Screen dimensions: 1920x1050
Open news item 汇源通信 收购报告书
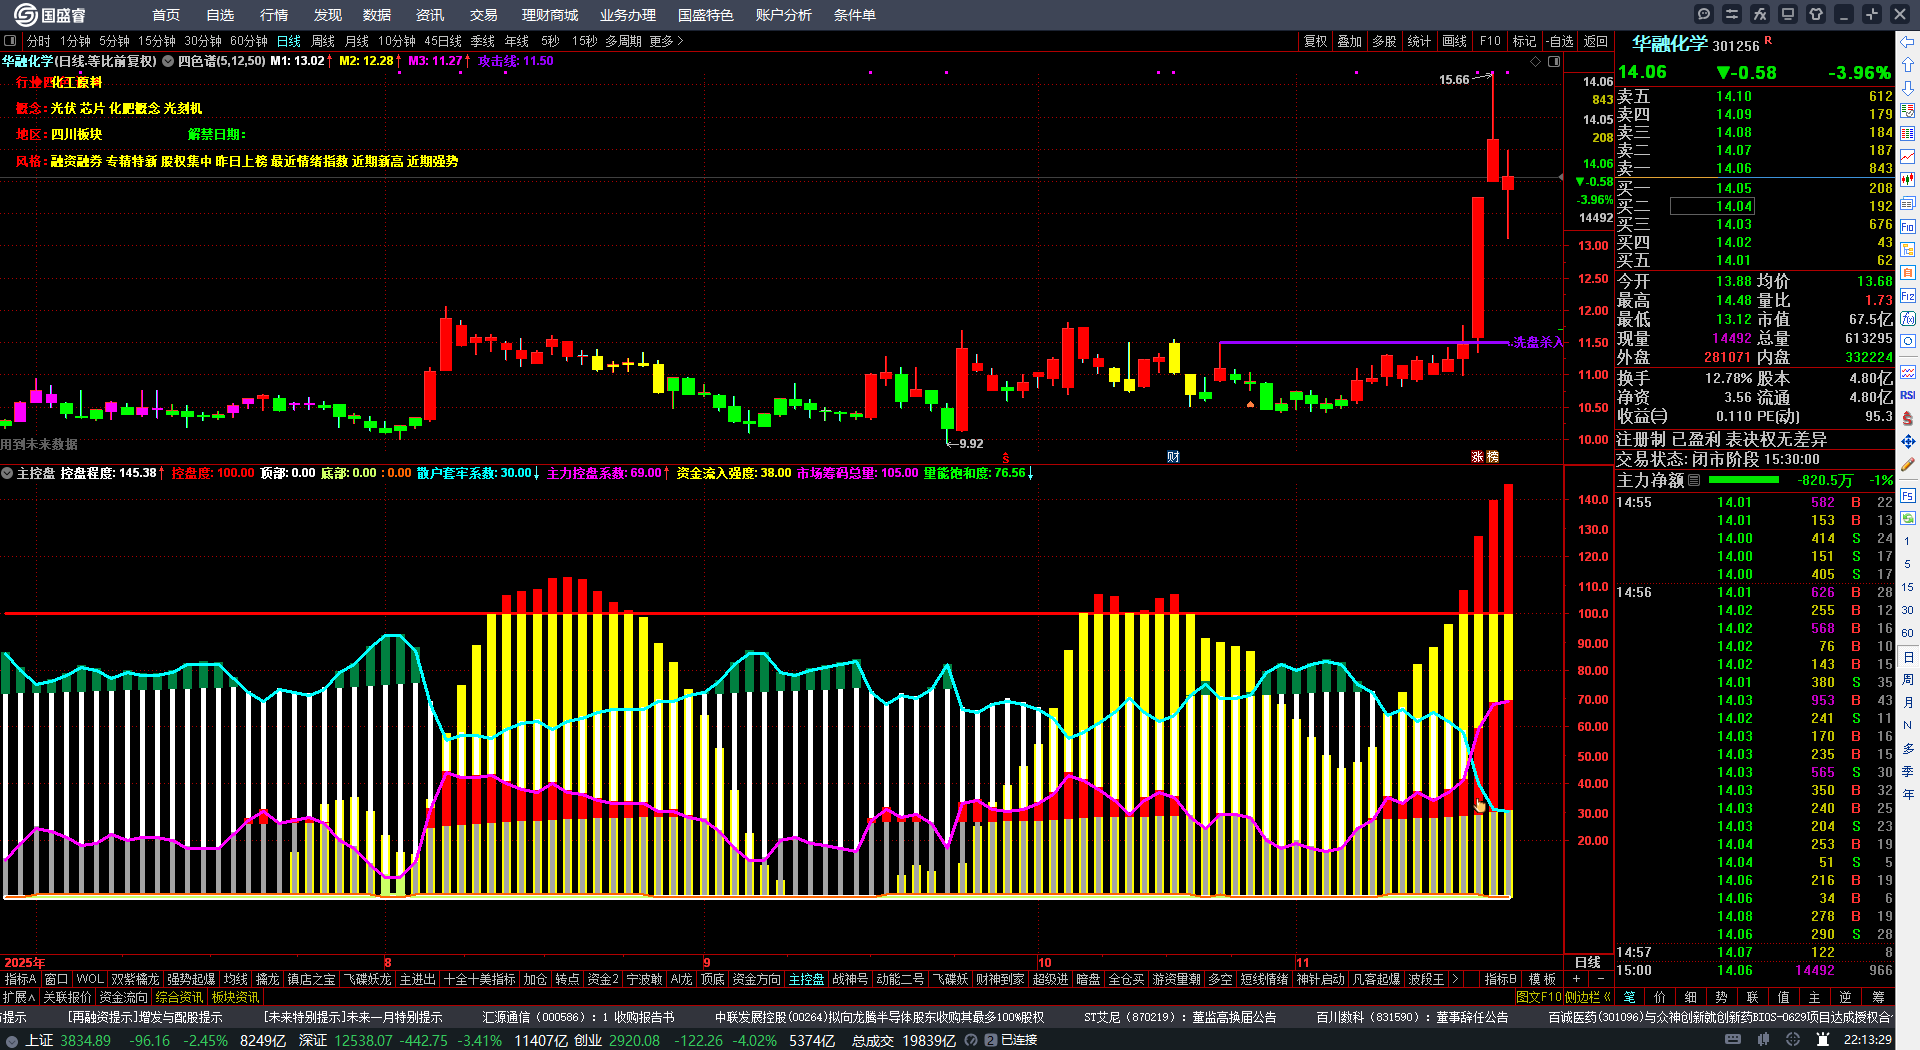(578, 1017)
